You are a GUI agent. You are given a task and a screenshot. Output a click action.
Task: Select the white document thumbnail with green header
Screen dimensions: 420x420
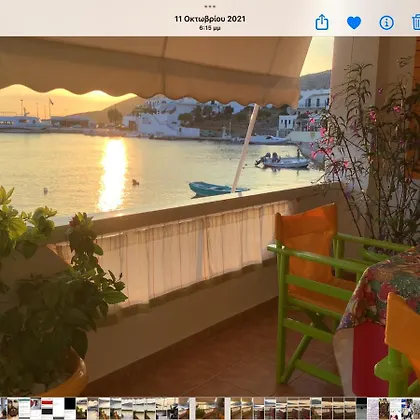point(24,408)
